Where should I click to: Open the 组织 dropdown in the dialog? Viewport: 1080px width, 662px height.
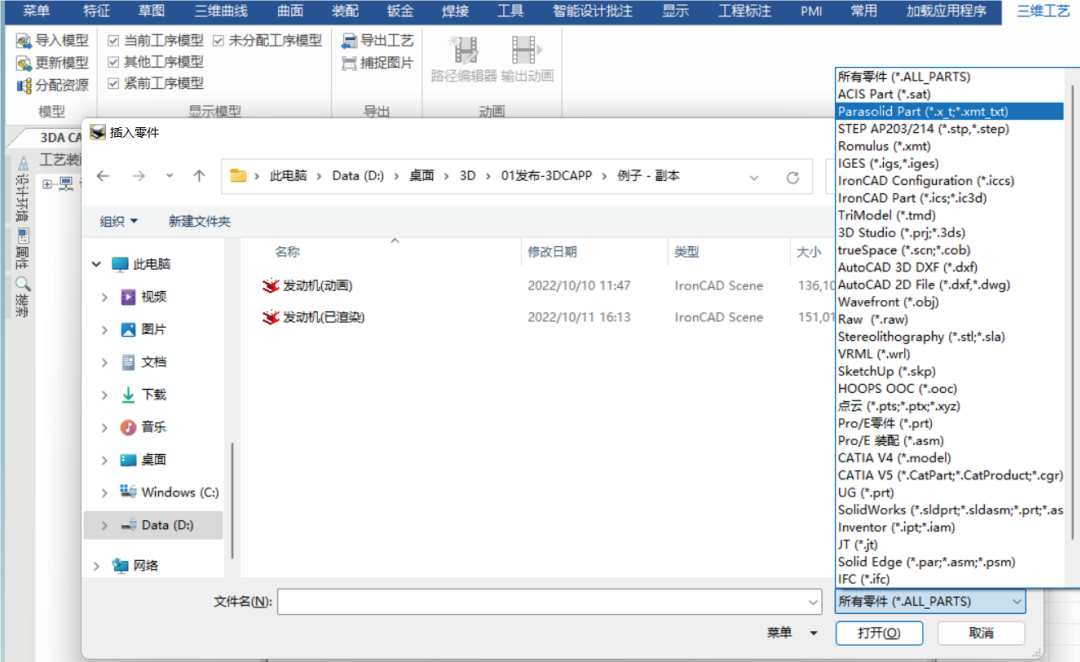pos(117,220)
